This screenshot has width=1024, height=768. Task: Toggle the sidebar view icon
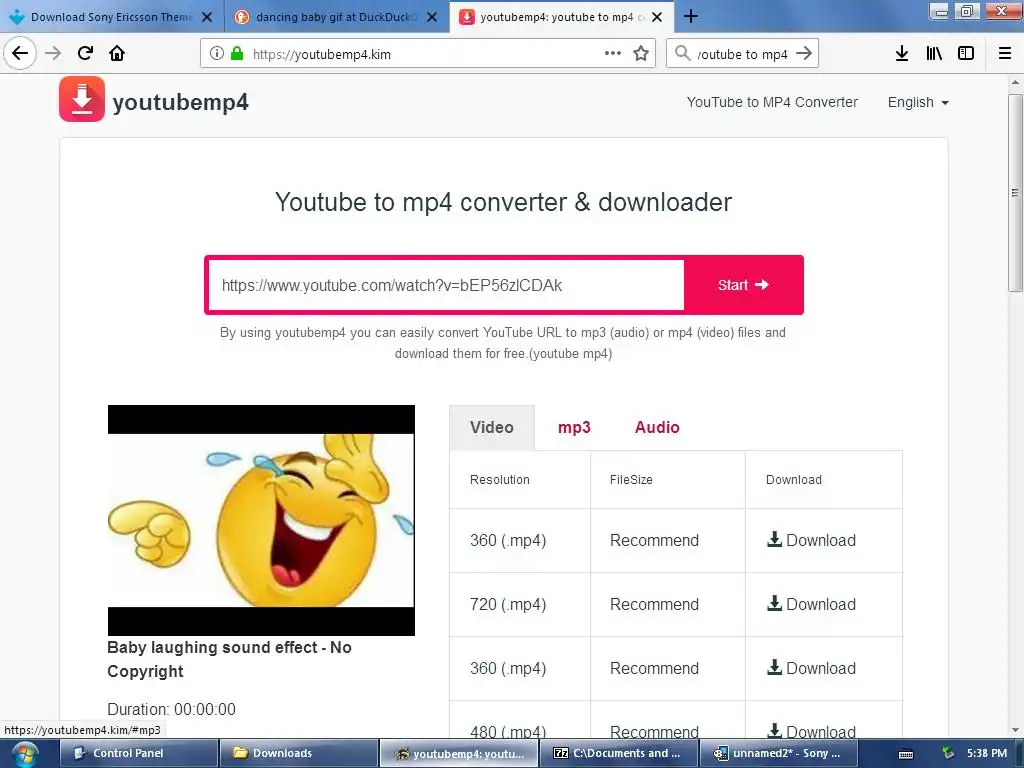pos(966,54)
